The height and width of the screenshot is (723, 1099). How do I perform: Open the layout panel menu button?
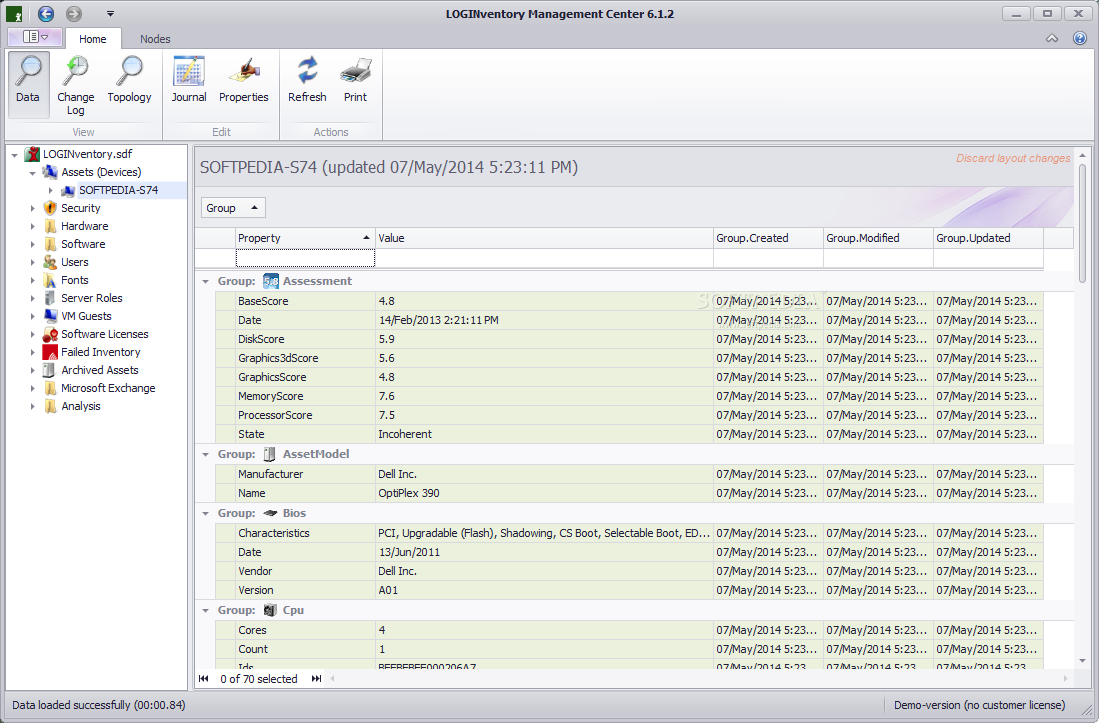click(x=34, y=37)
